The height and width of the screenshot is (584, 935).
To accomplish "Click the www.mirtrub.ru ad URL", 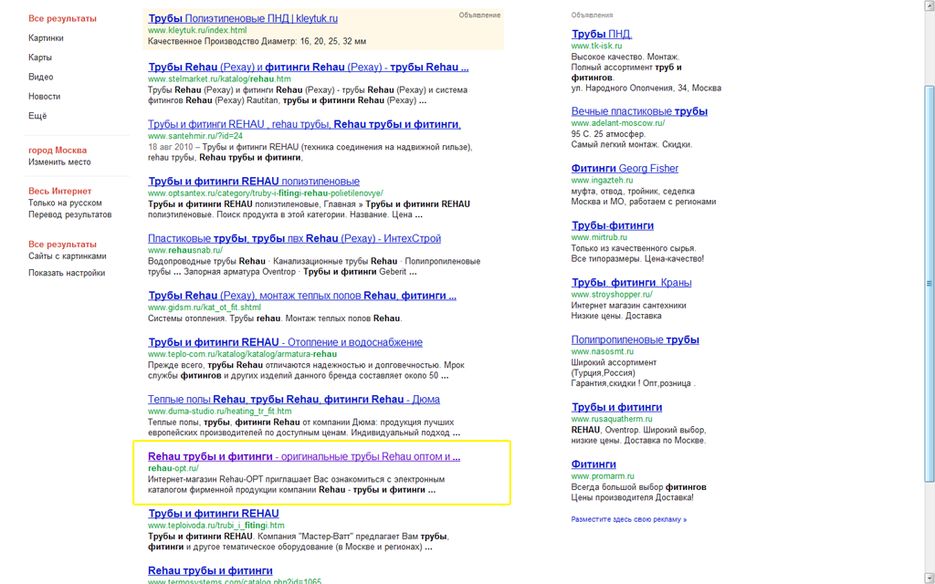I will coord(599,237).
